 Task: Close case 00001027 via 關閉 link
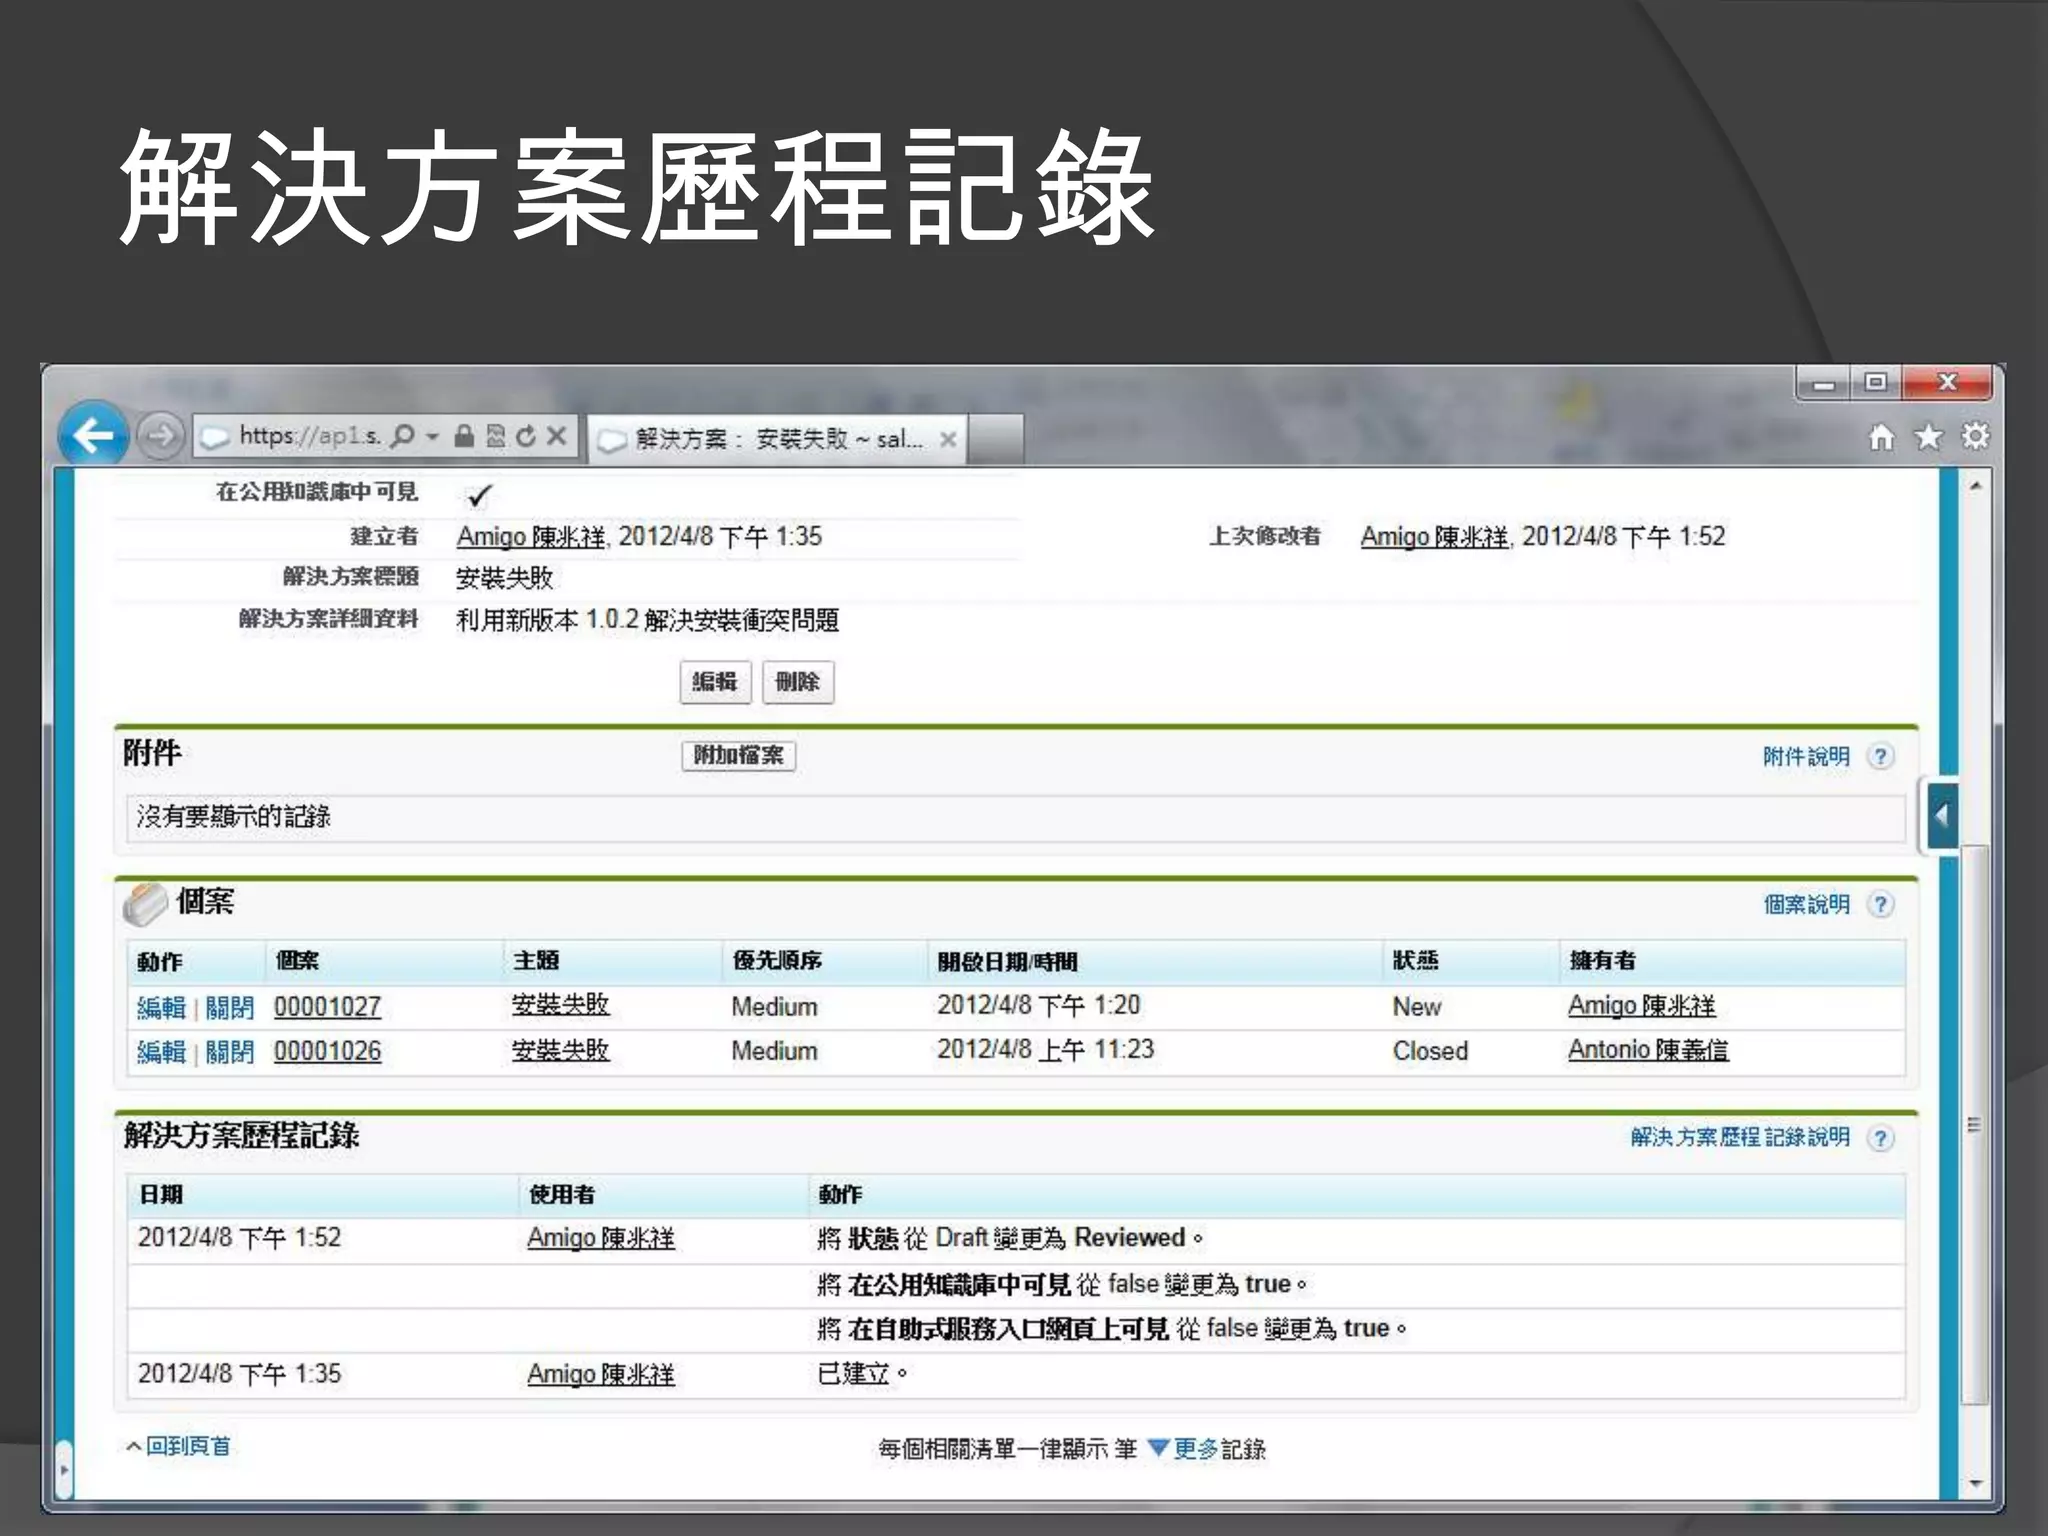(x=229, y=1007)
